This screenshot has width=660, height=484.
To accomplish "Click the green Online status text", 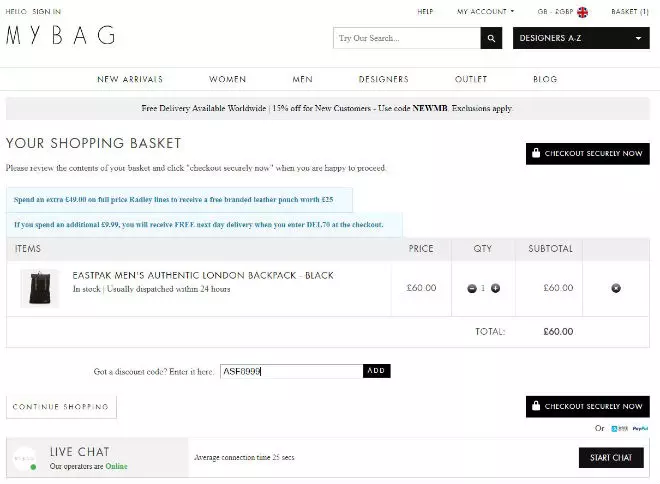I will [116, 466].
